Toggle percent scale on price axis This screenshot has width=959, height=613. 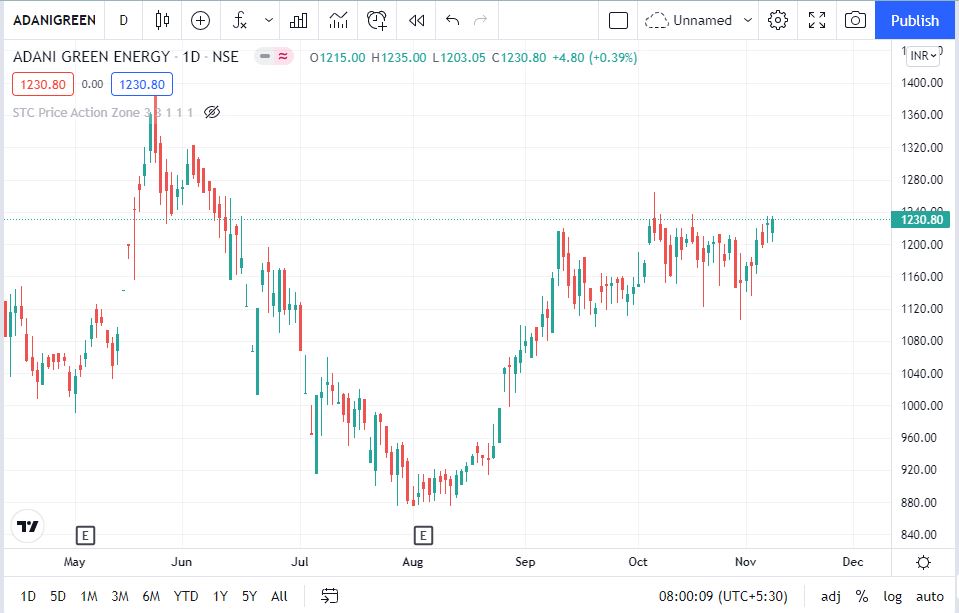[x=861, y=596]
